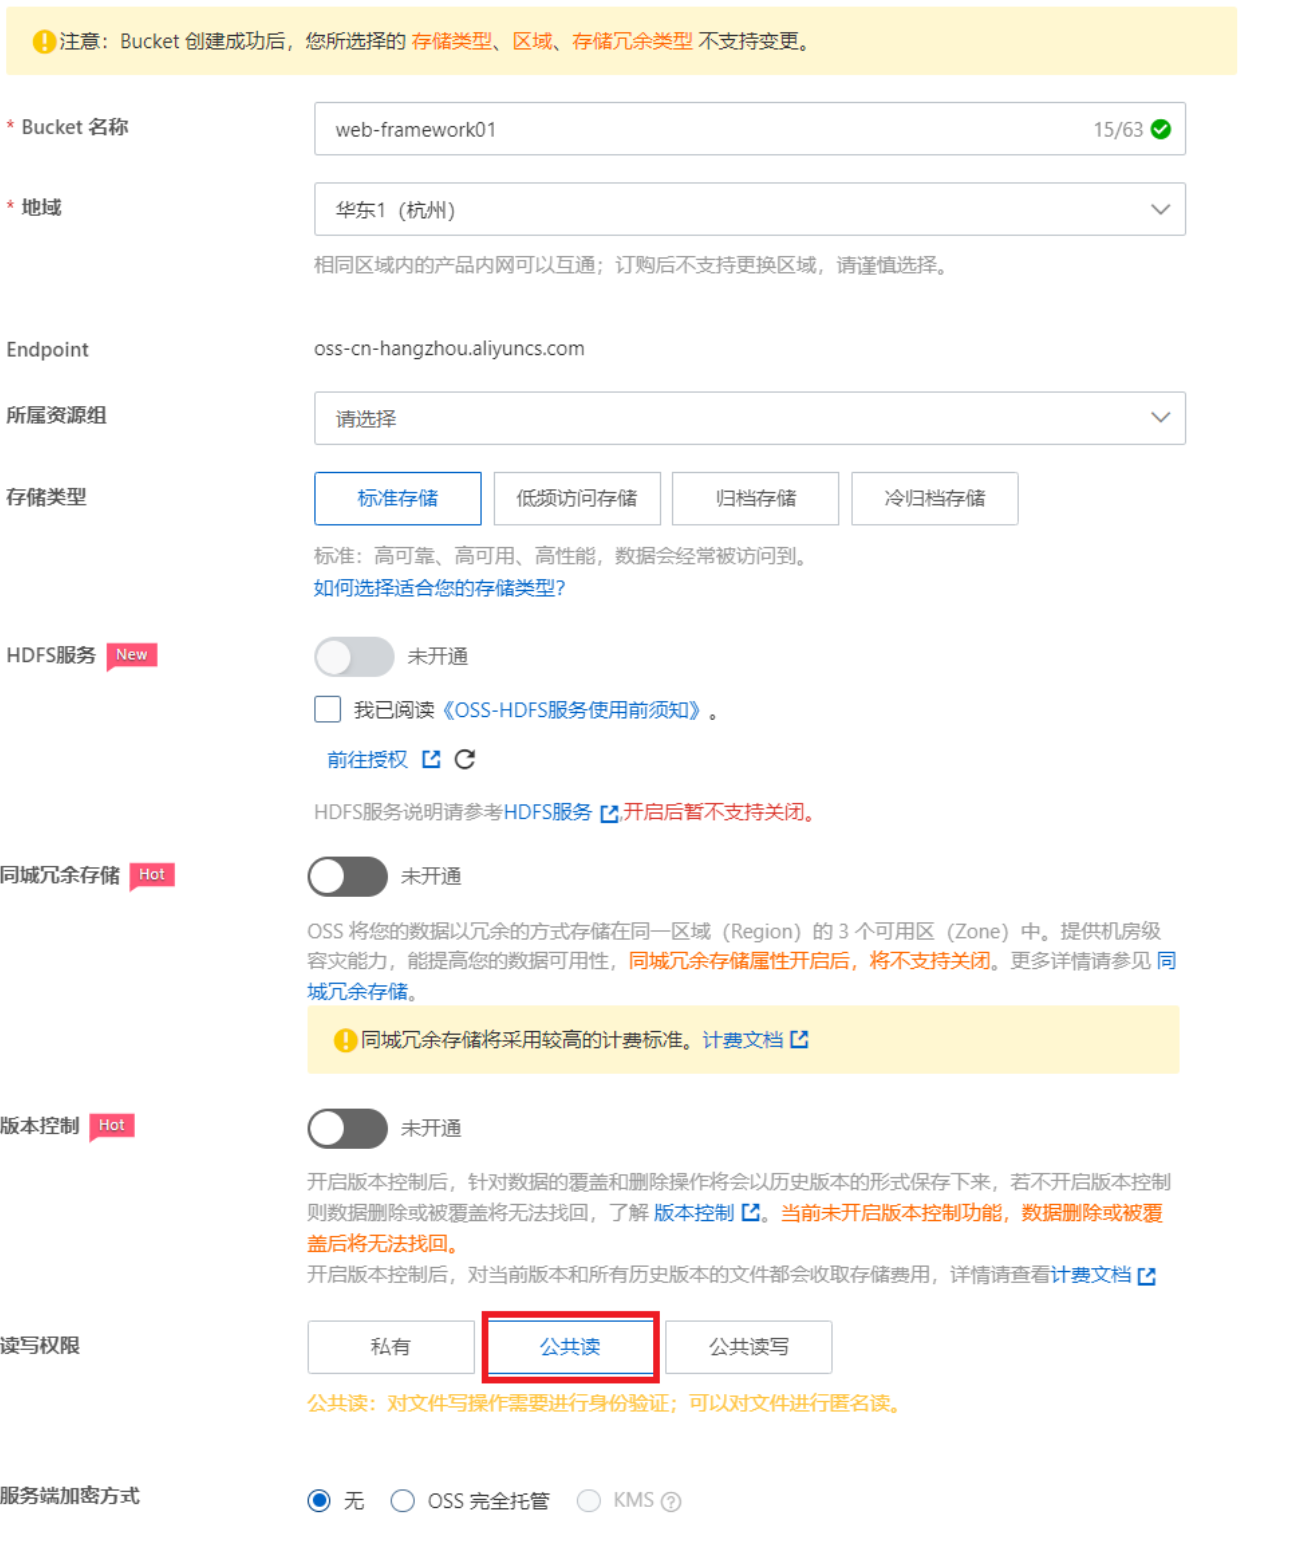Click the Endpoint value oss-cn-hangzhou.aliyuncs.com
The image size is (1292, 1541).
pos(449,349)
